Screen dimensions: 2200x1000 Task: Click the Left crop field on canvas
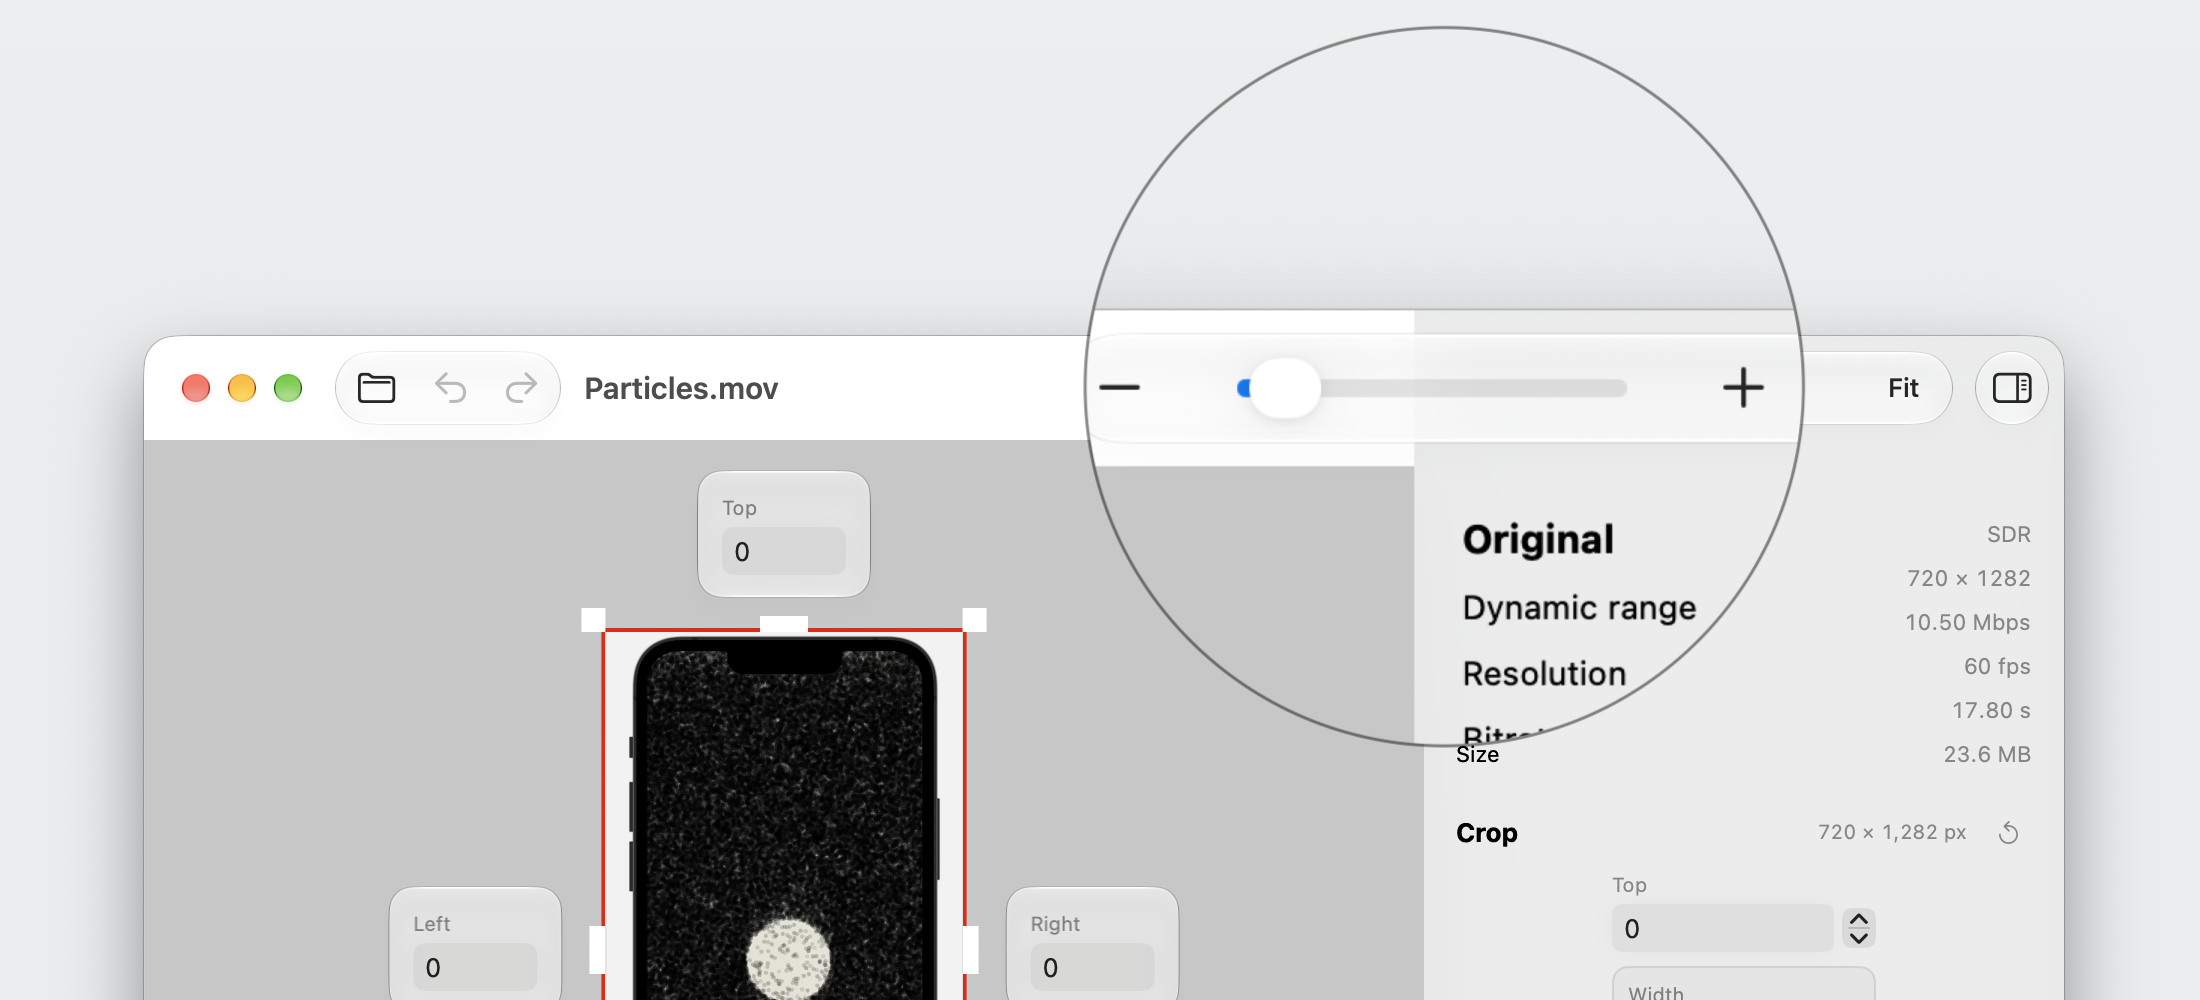point(475,967)
